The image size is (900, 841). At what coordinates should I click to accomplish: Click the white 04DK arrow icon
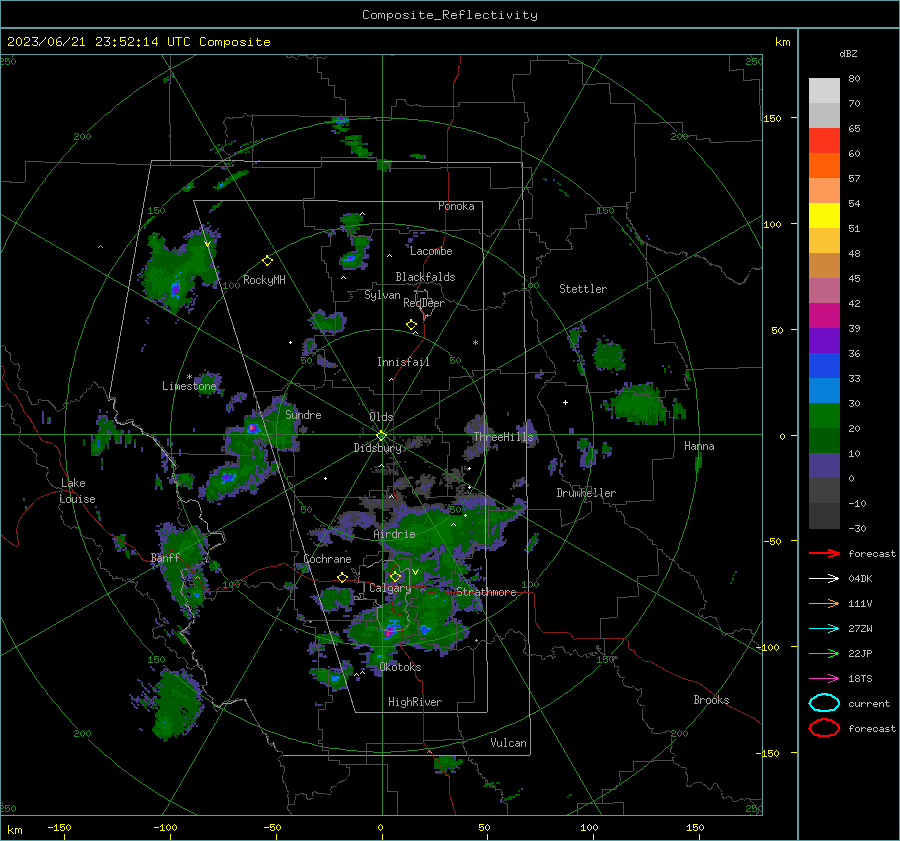pyautogui.click(x=824, y=578)
